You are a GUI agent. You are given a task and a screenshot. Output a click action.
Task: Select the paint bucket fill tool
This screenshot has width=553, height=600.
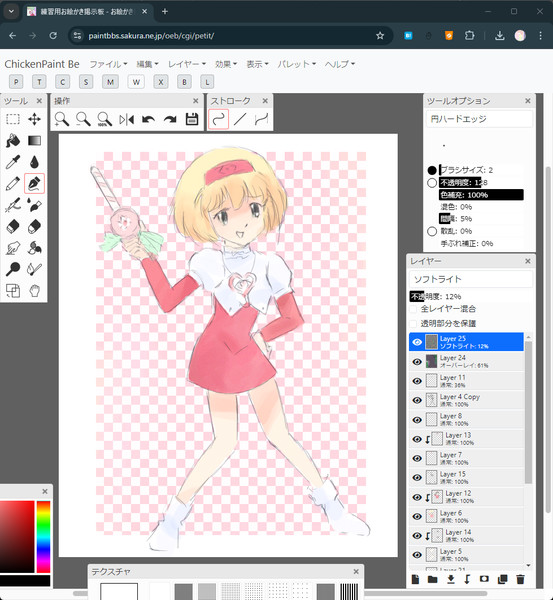[13, 140]
